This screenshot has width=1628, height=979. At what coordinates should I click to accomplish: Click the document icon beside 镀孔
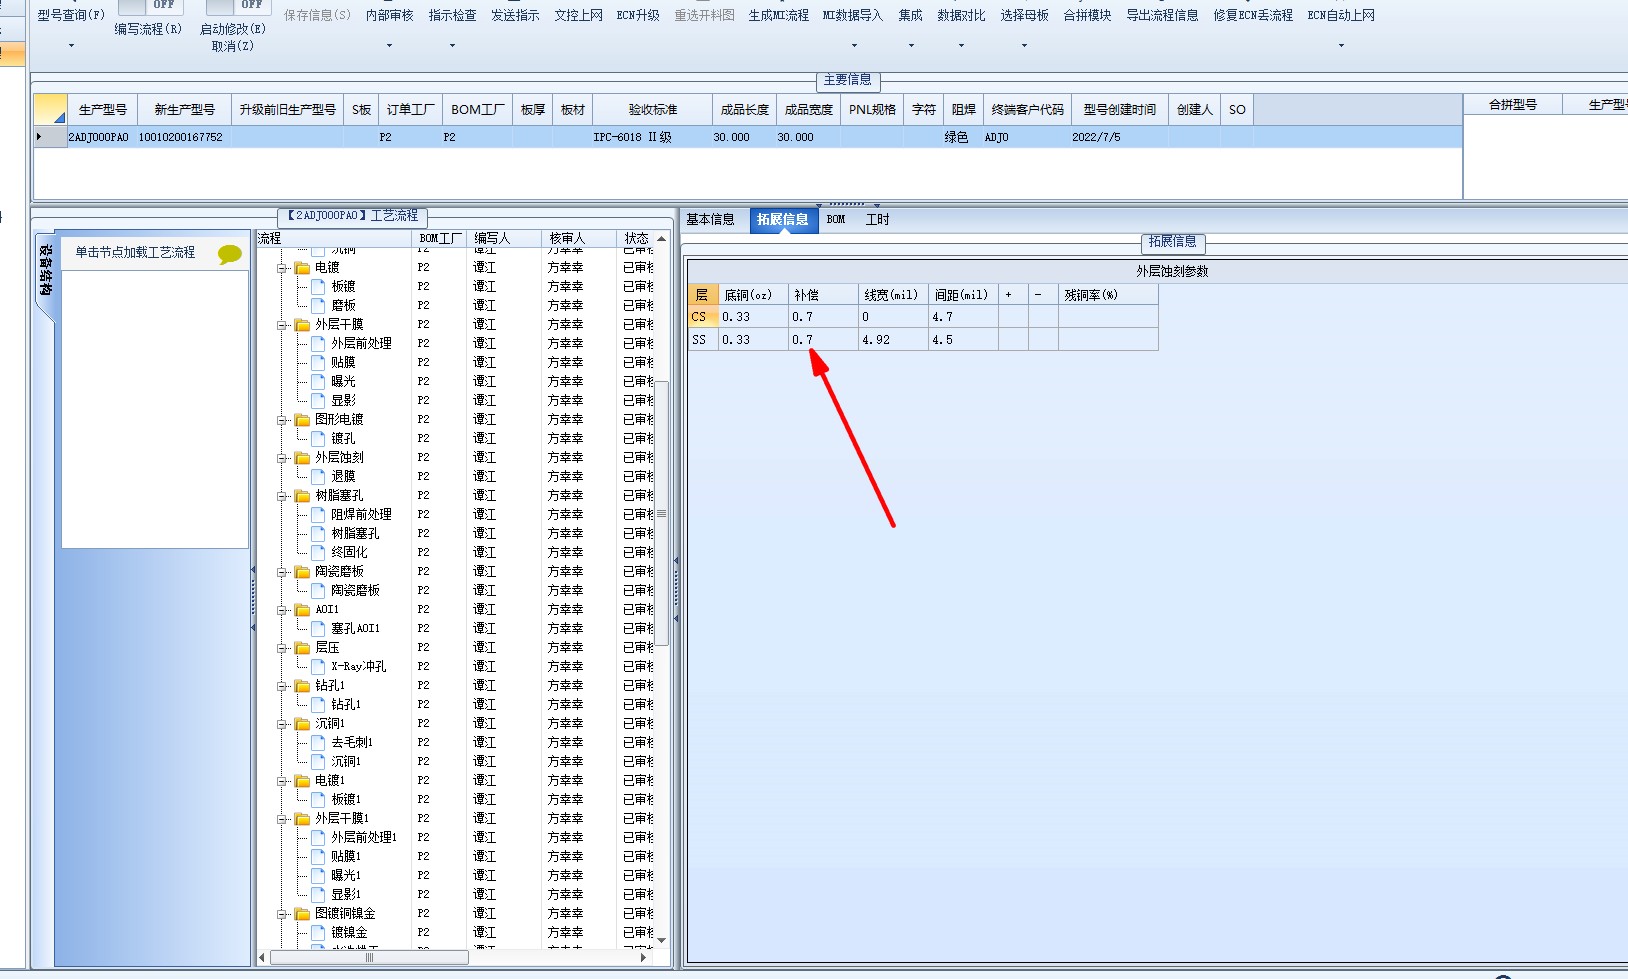[x=318, y=439]
